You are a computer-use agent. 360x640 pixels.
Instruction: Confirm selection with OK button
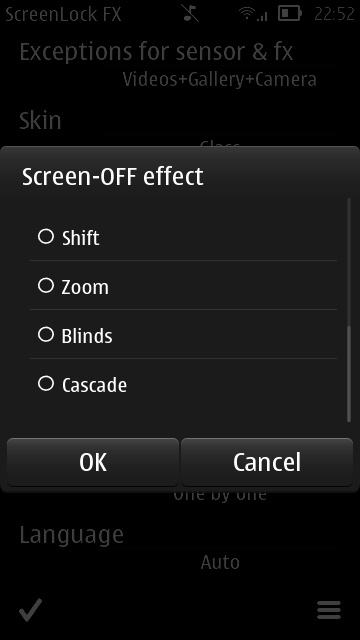93,462
